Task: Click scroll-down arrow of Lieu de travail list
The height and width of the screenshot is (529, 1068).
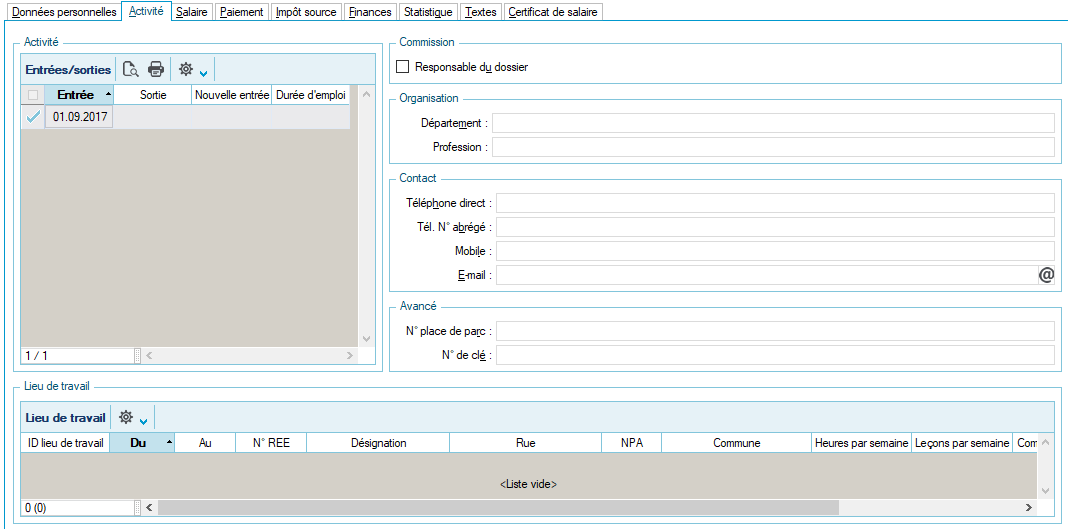Action: 1046,491
